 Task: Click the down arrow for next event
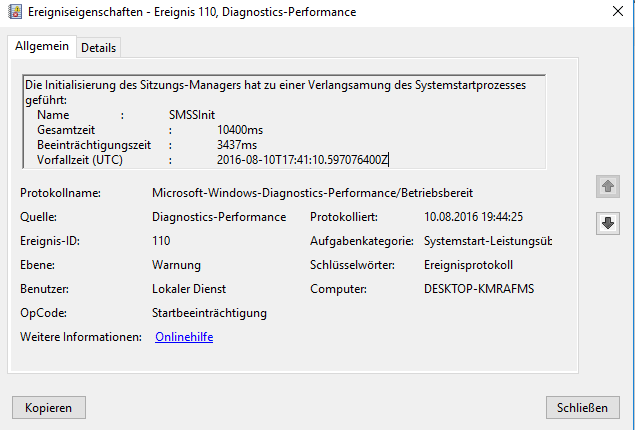coord(606,224)
